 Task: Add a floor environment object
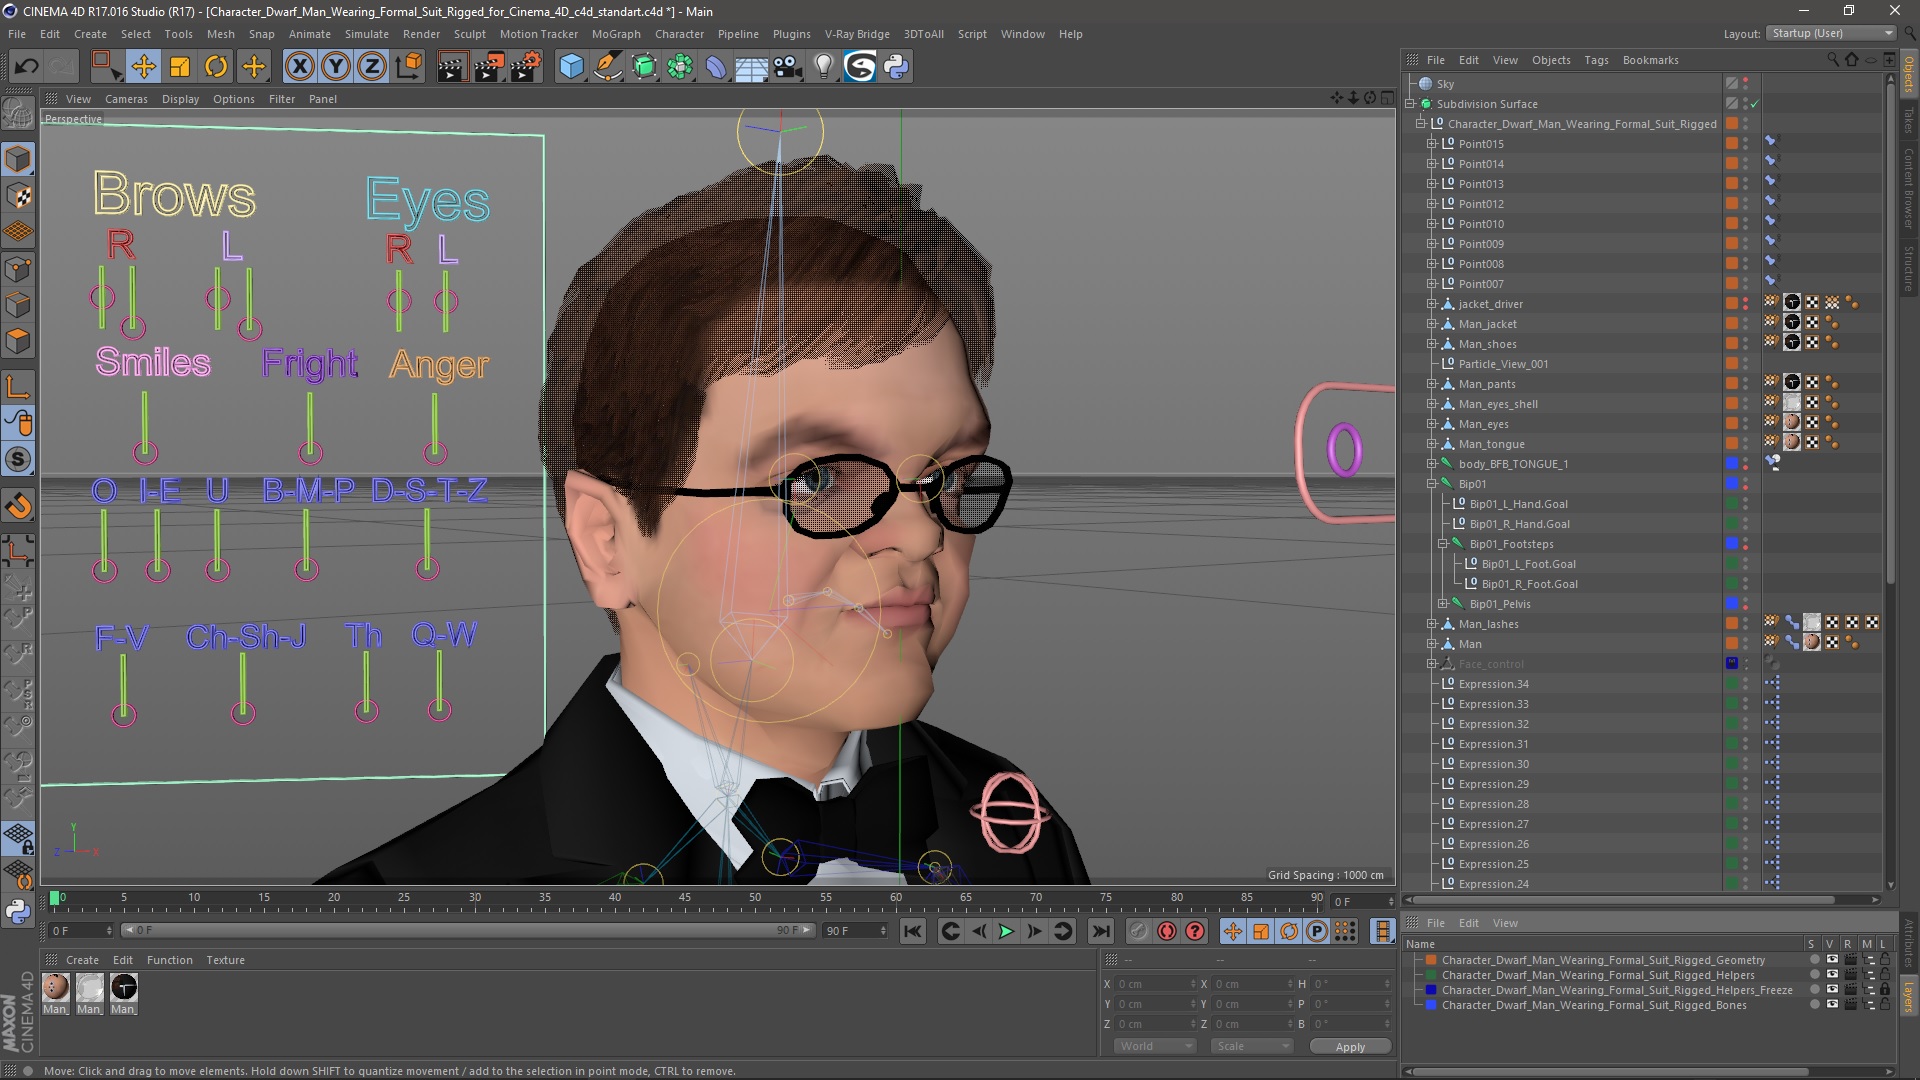click(x=751, y=67)
